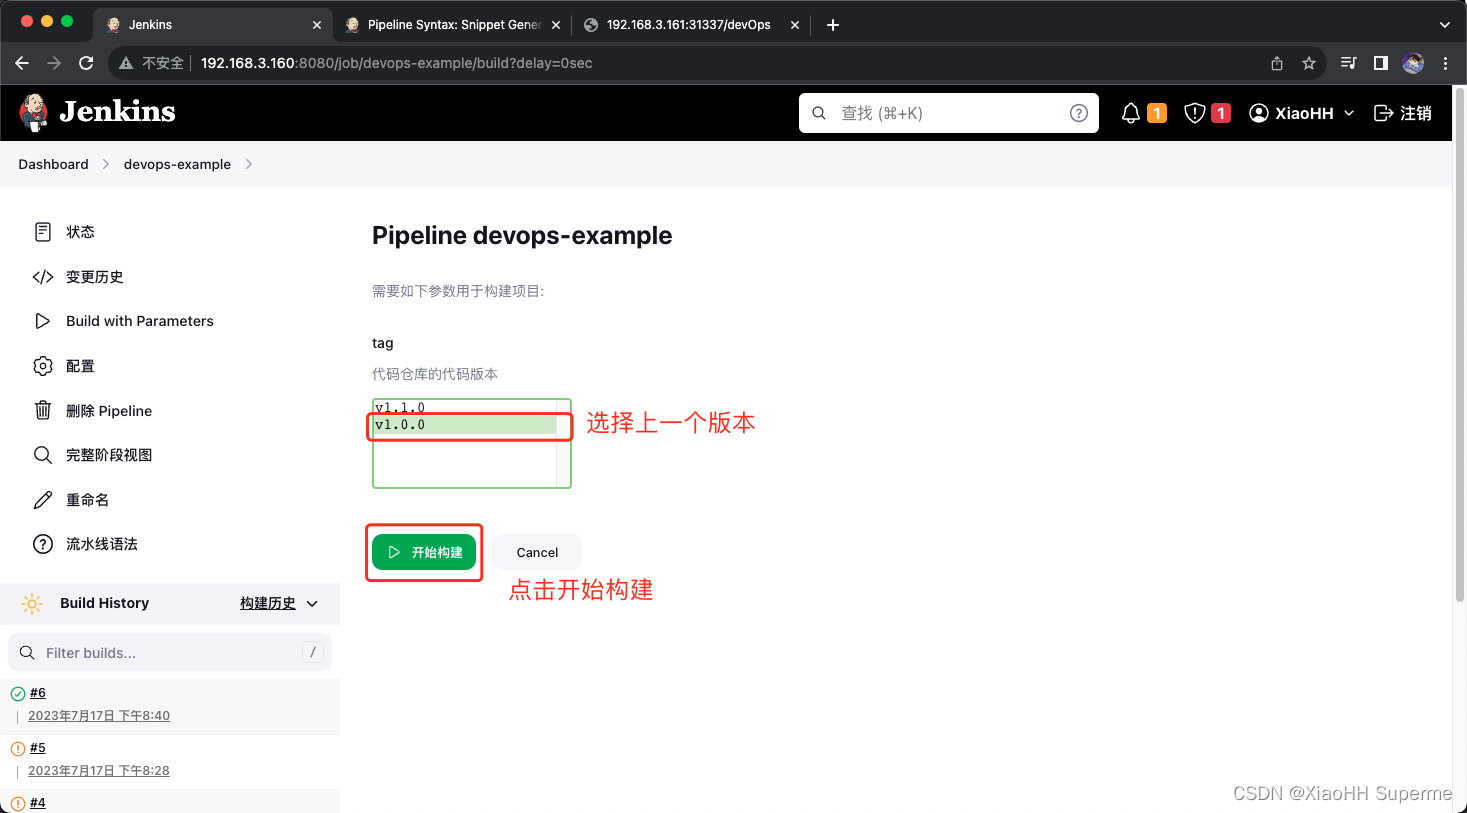Screen dimensions: 1467x813
Task: Click the devops-example breadcrumb
Action: click(x=177, y=164)
